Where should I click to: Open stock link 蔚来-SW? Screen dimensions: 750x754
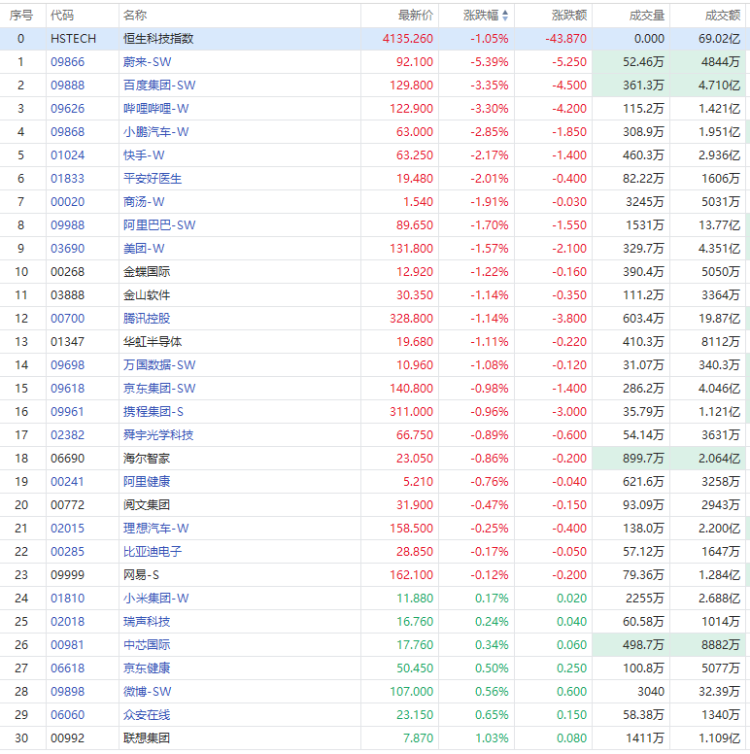(x=147, y=62)
